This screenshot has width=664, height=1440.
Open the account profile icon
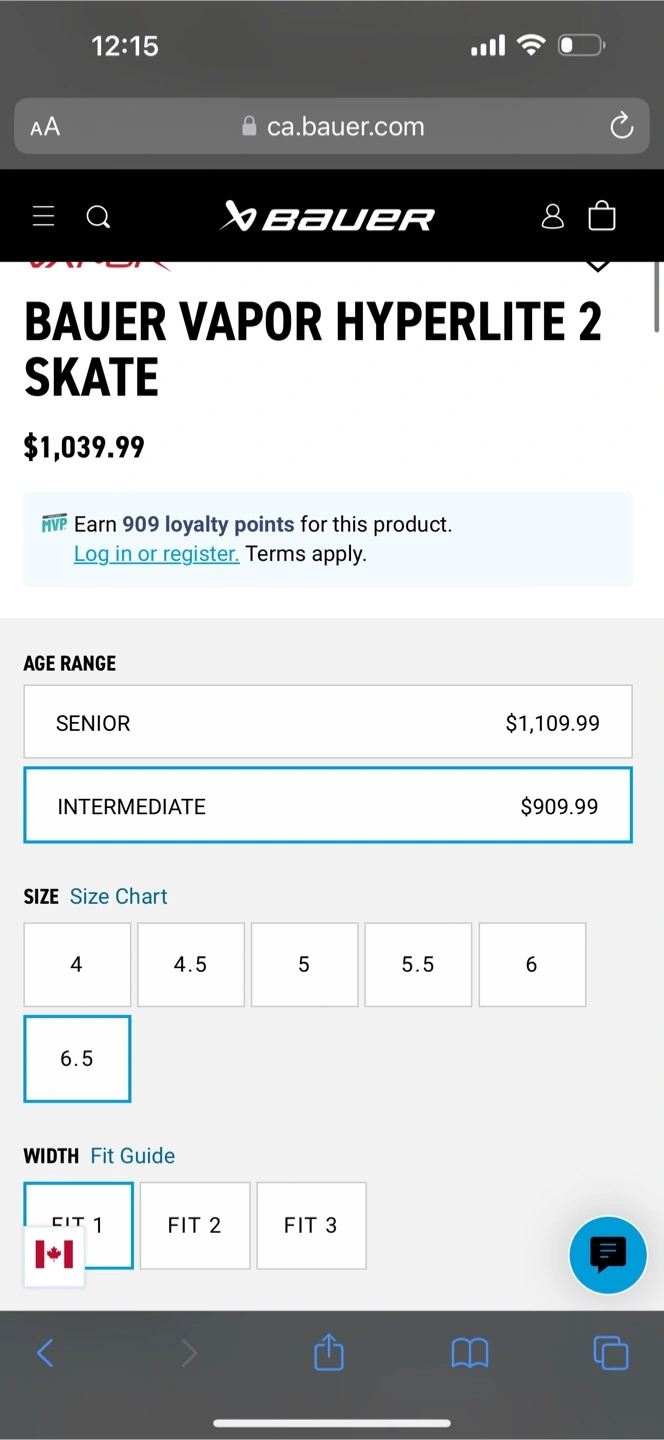pyautogui.click(x=552, y=216)
